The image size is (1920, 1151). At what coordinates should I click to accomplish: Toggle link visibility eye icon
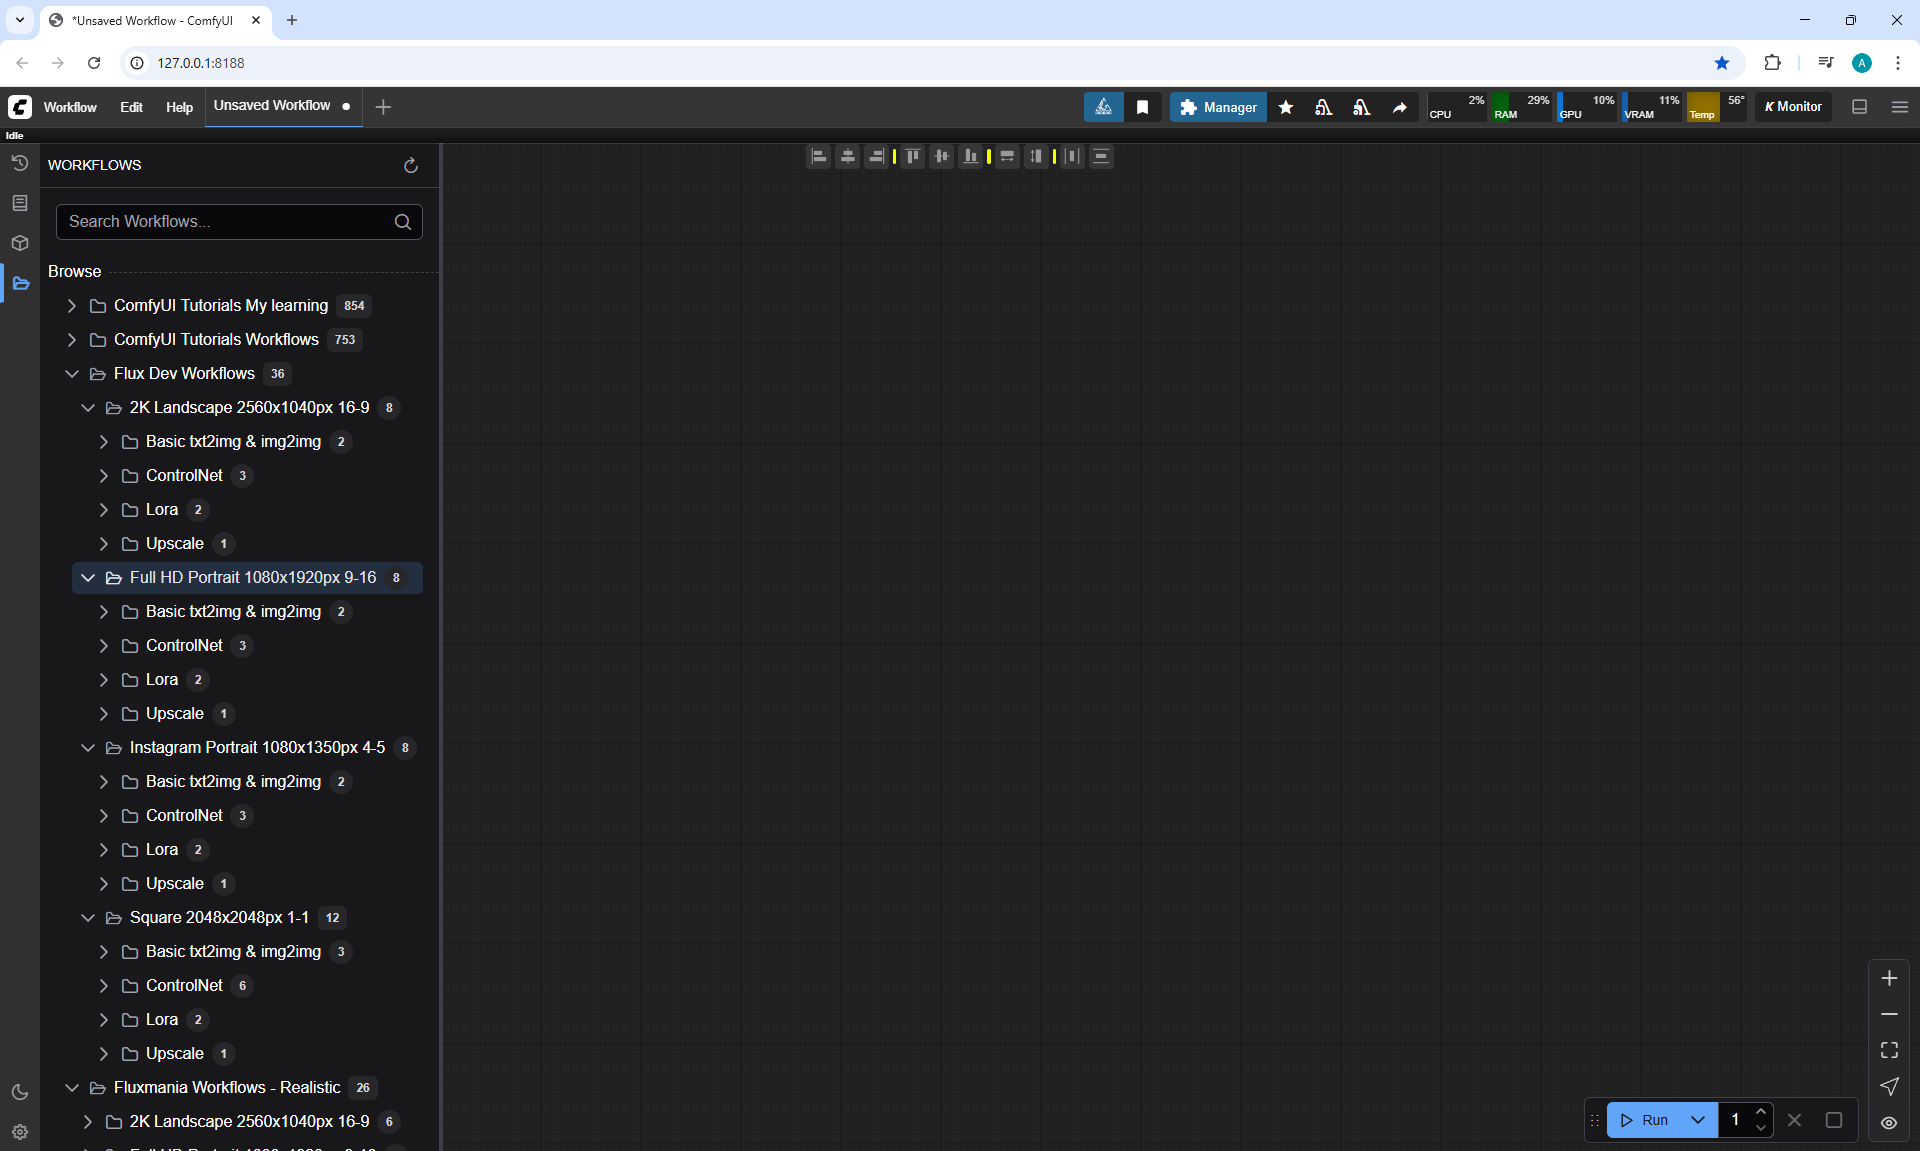coord(1888,1122)
